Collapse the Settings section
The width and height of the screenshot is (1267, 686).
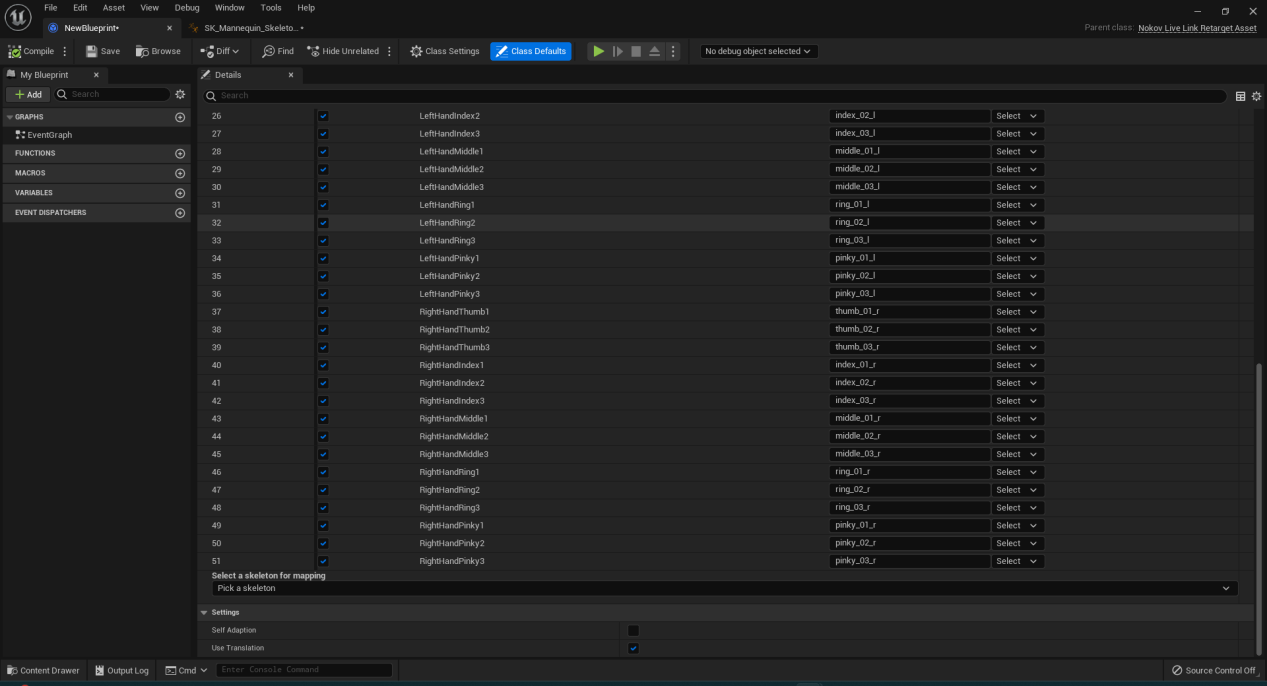205,613
